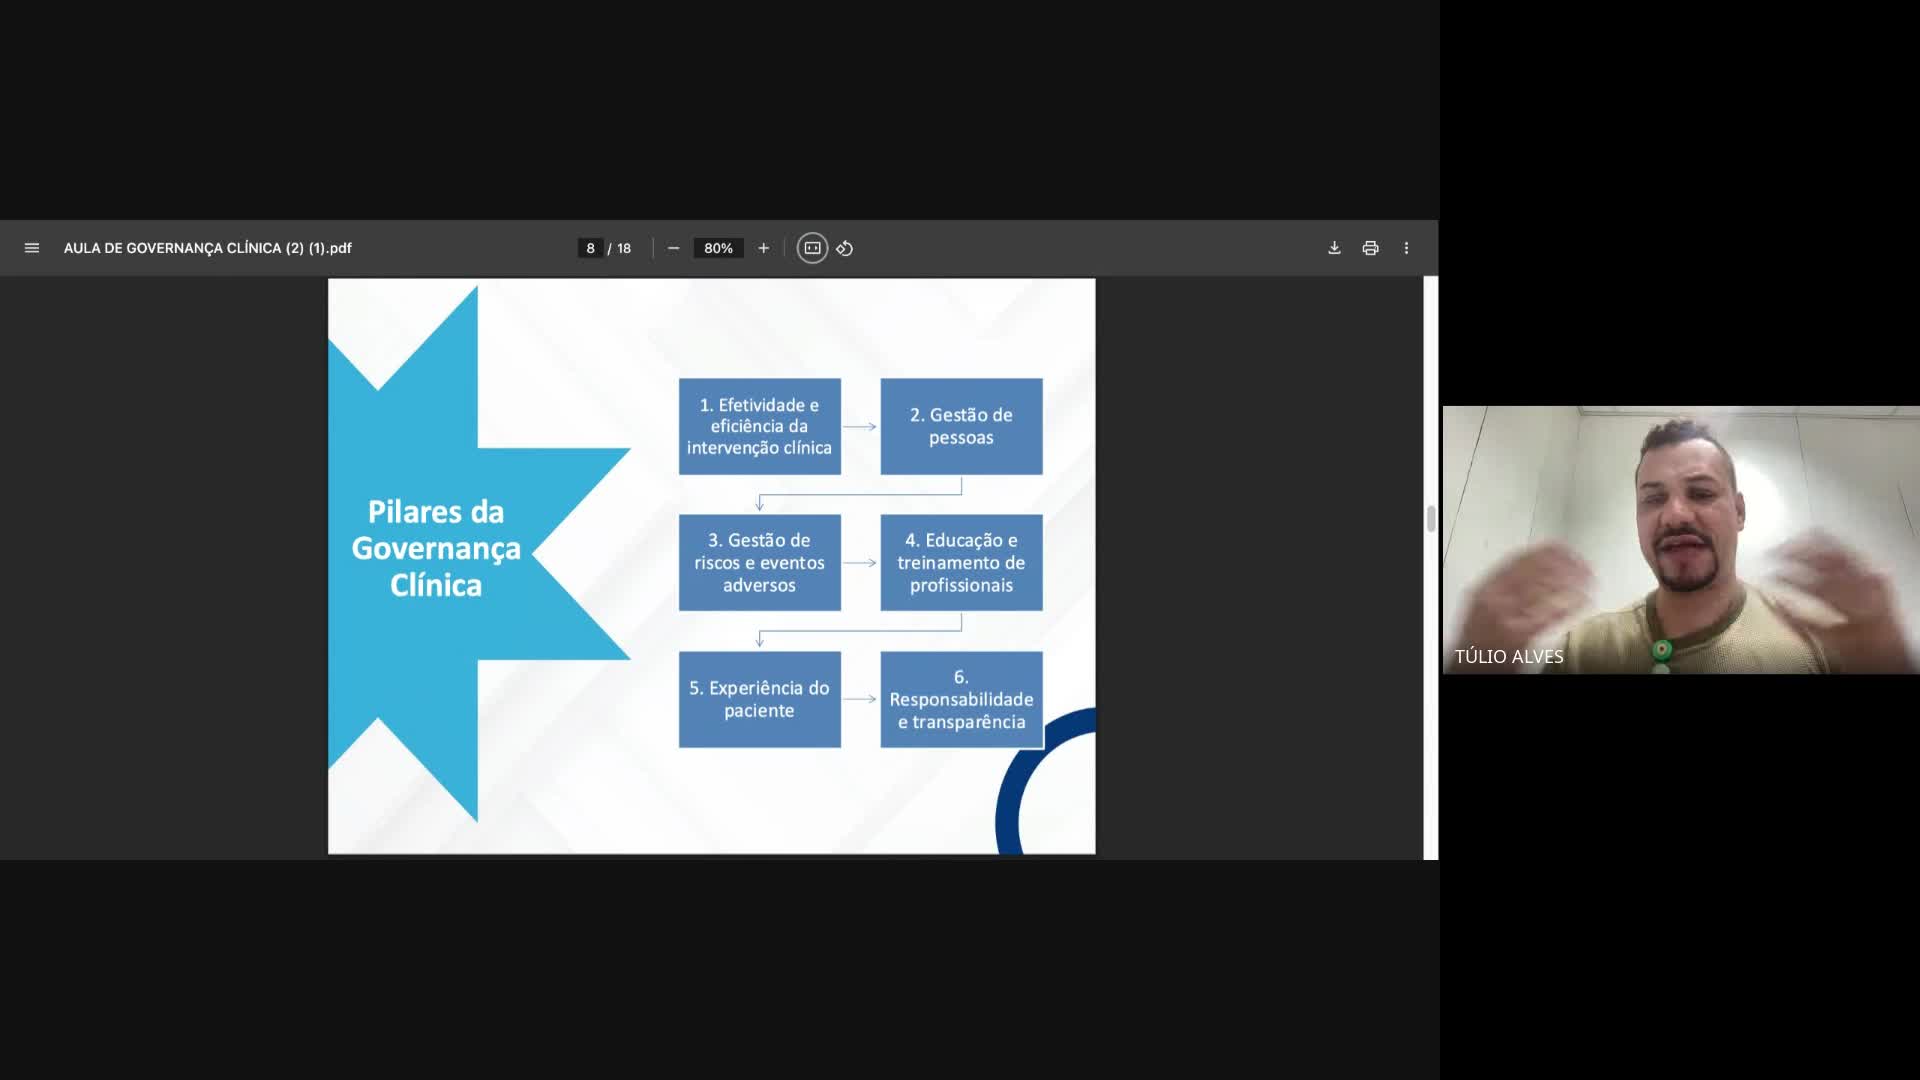This screenshot has height=1080, width=1920.
Task: Toggle the fit to page icon
Action: coord(812,248)
